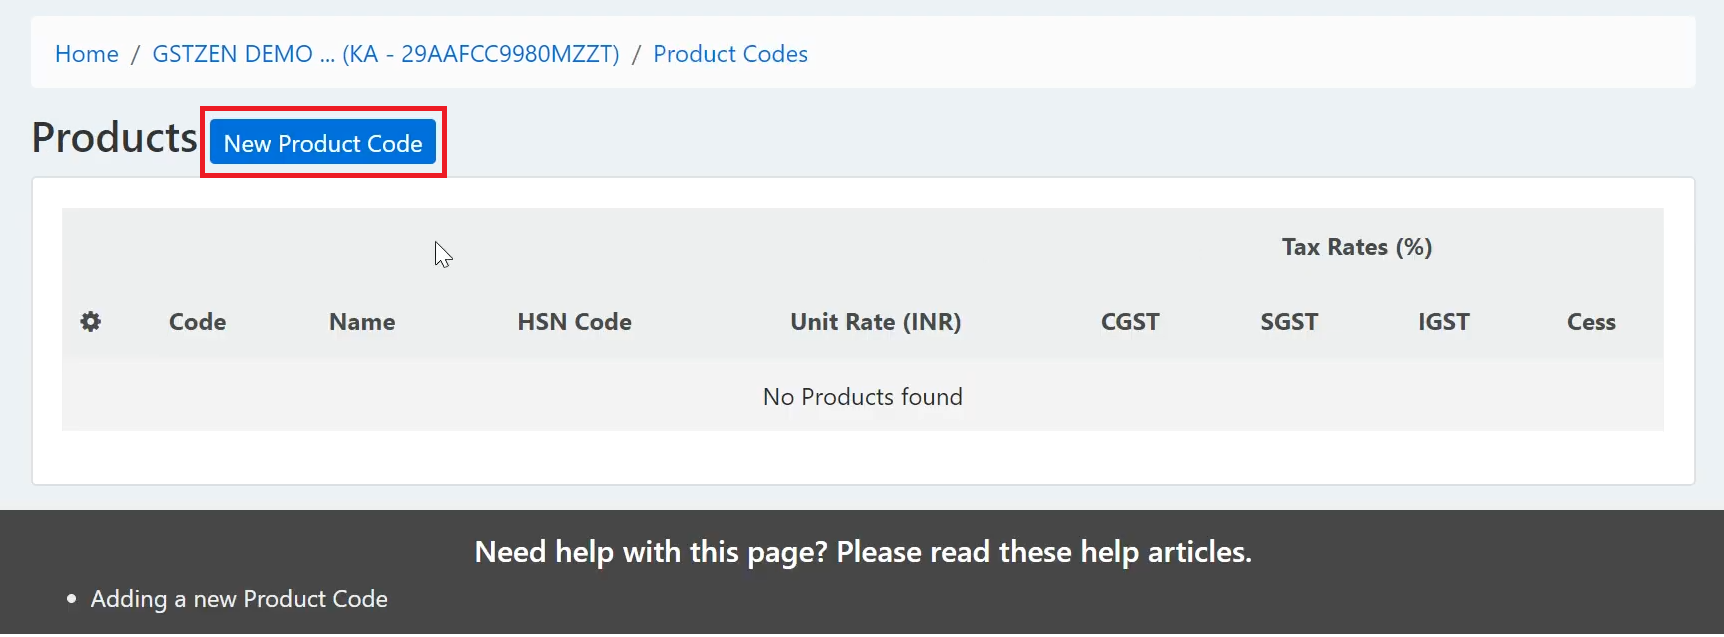Viewport: 1724px width, 637px height.
Task: Click the New Product Code button
Action: (323, 143)
